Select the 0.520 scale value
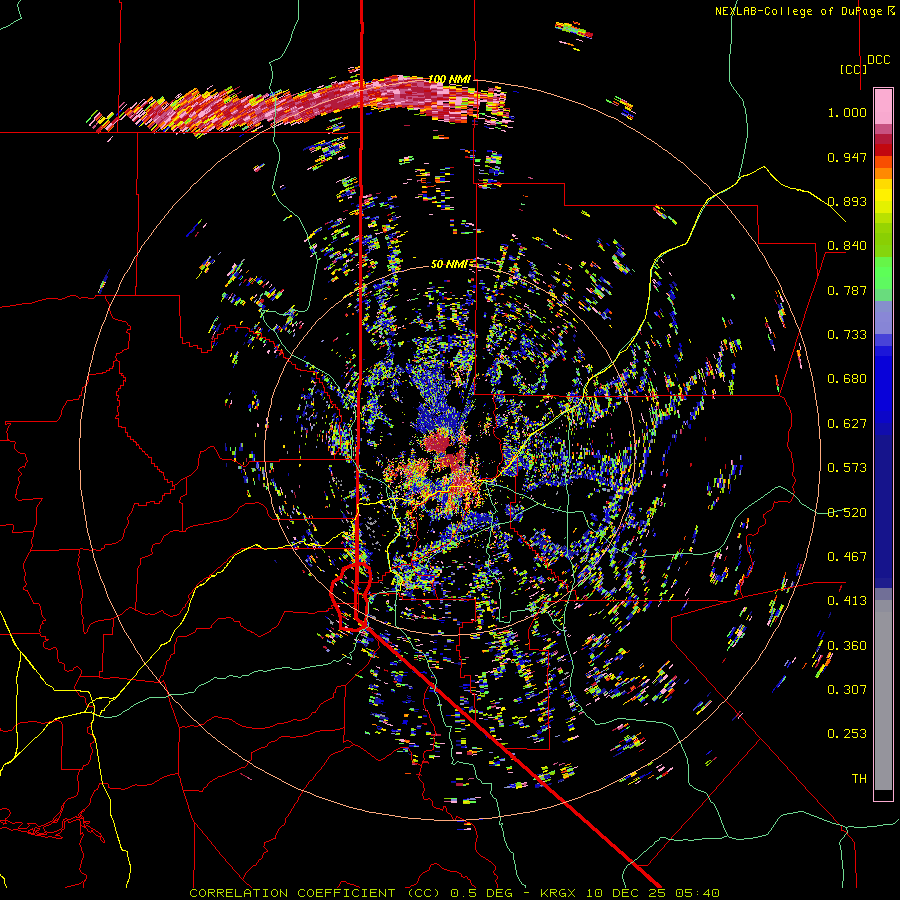Image resolution: width=900 pixels, height=900 pixels. pyautogui.click(x=847, y=513)
